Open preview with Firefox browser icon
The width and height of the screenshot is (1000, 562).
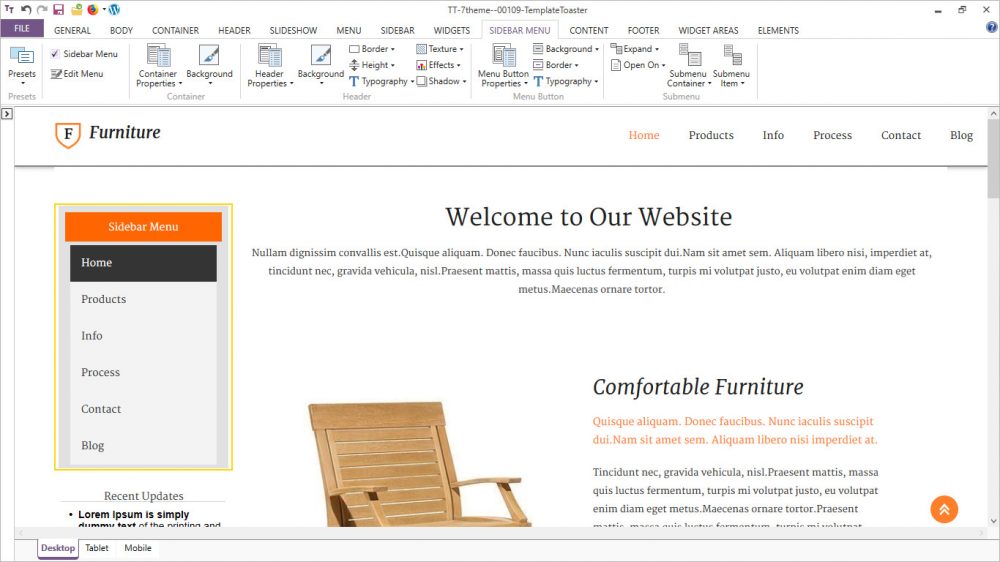pyautogui.click(x=92, y=9)
